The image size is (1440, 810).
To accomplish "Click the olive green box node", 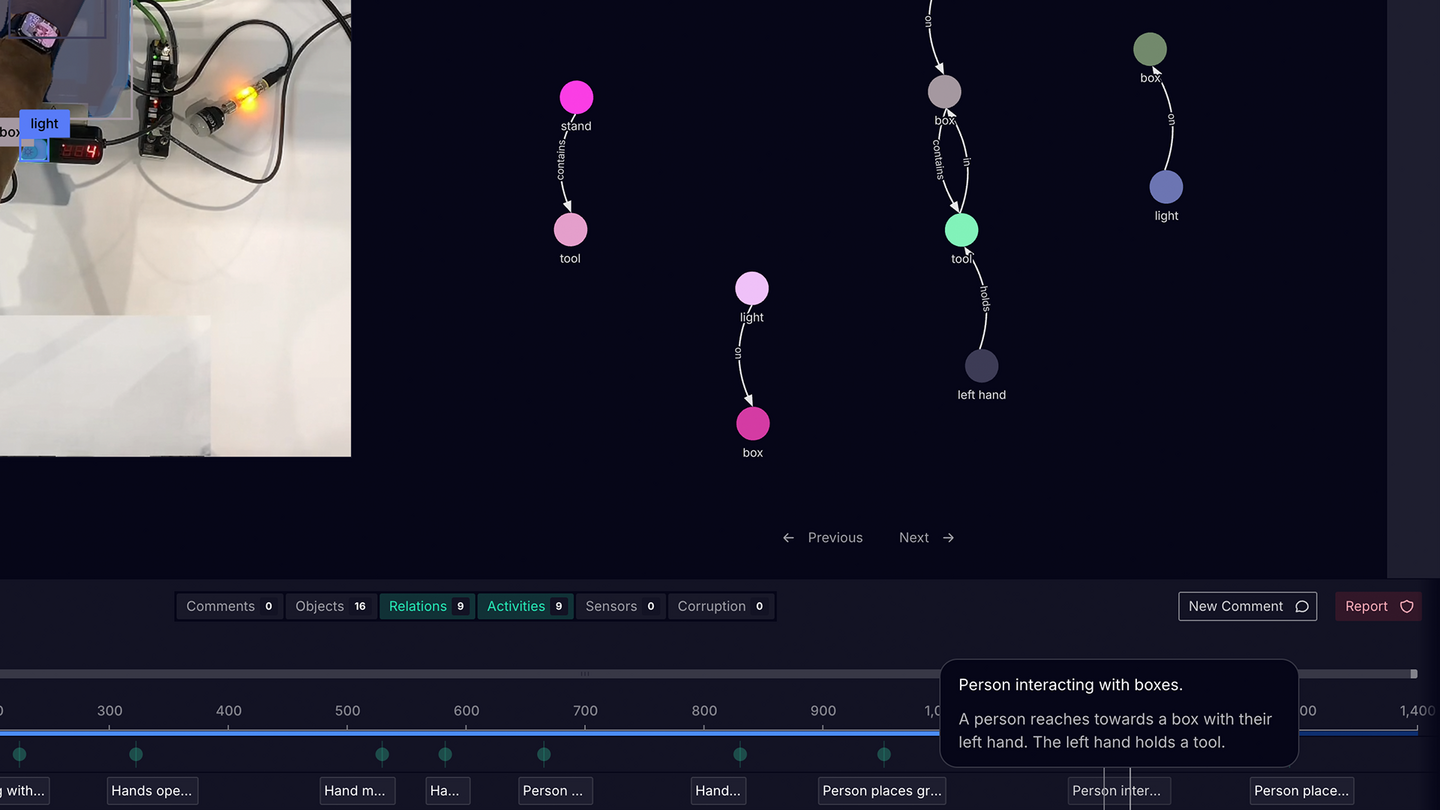I will pos(1150,49).
